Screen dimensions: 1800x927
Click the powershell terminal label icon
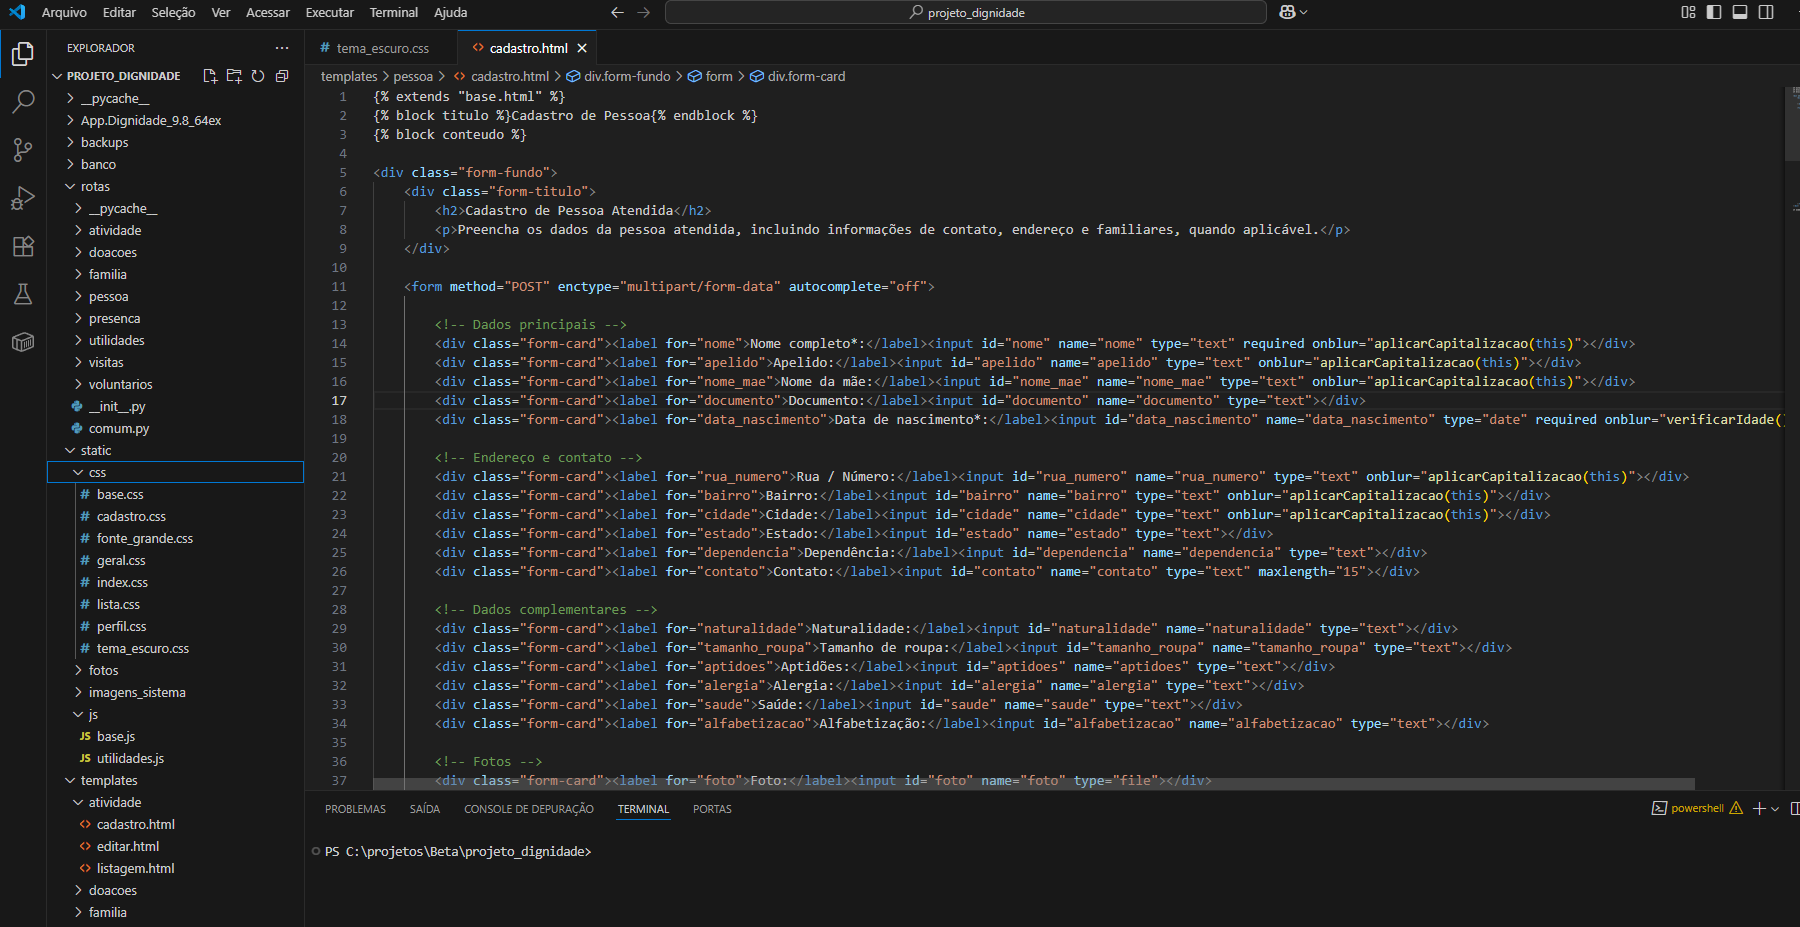[x=1659, y=808]
